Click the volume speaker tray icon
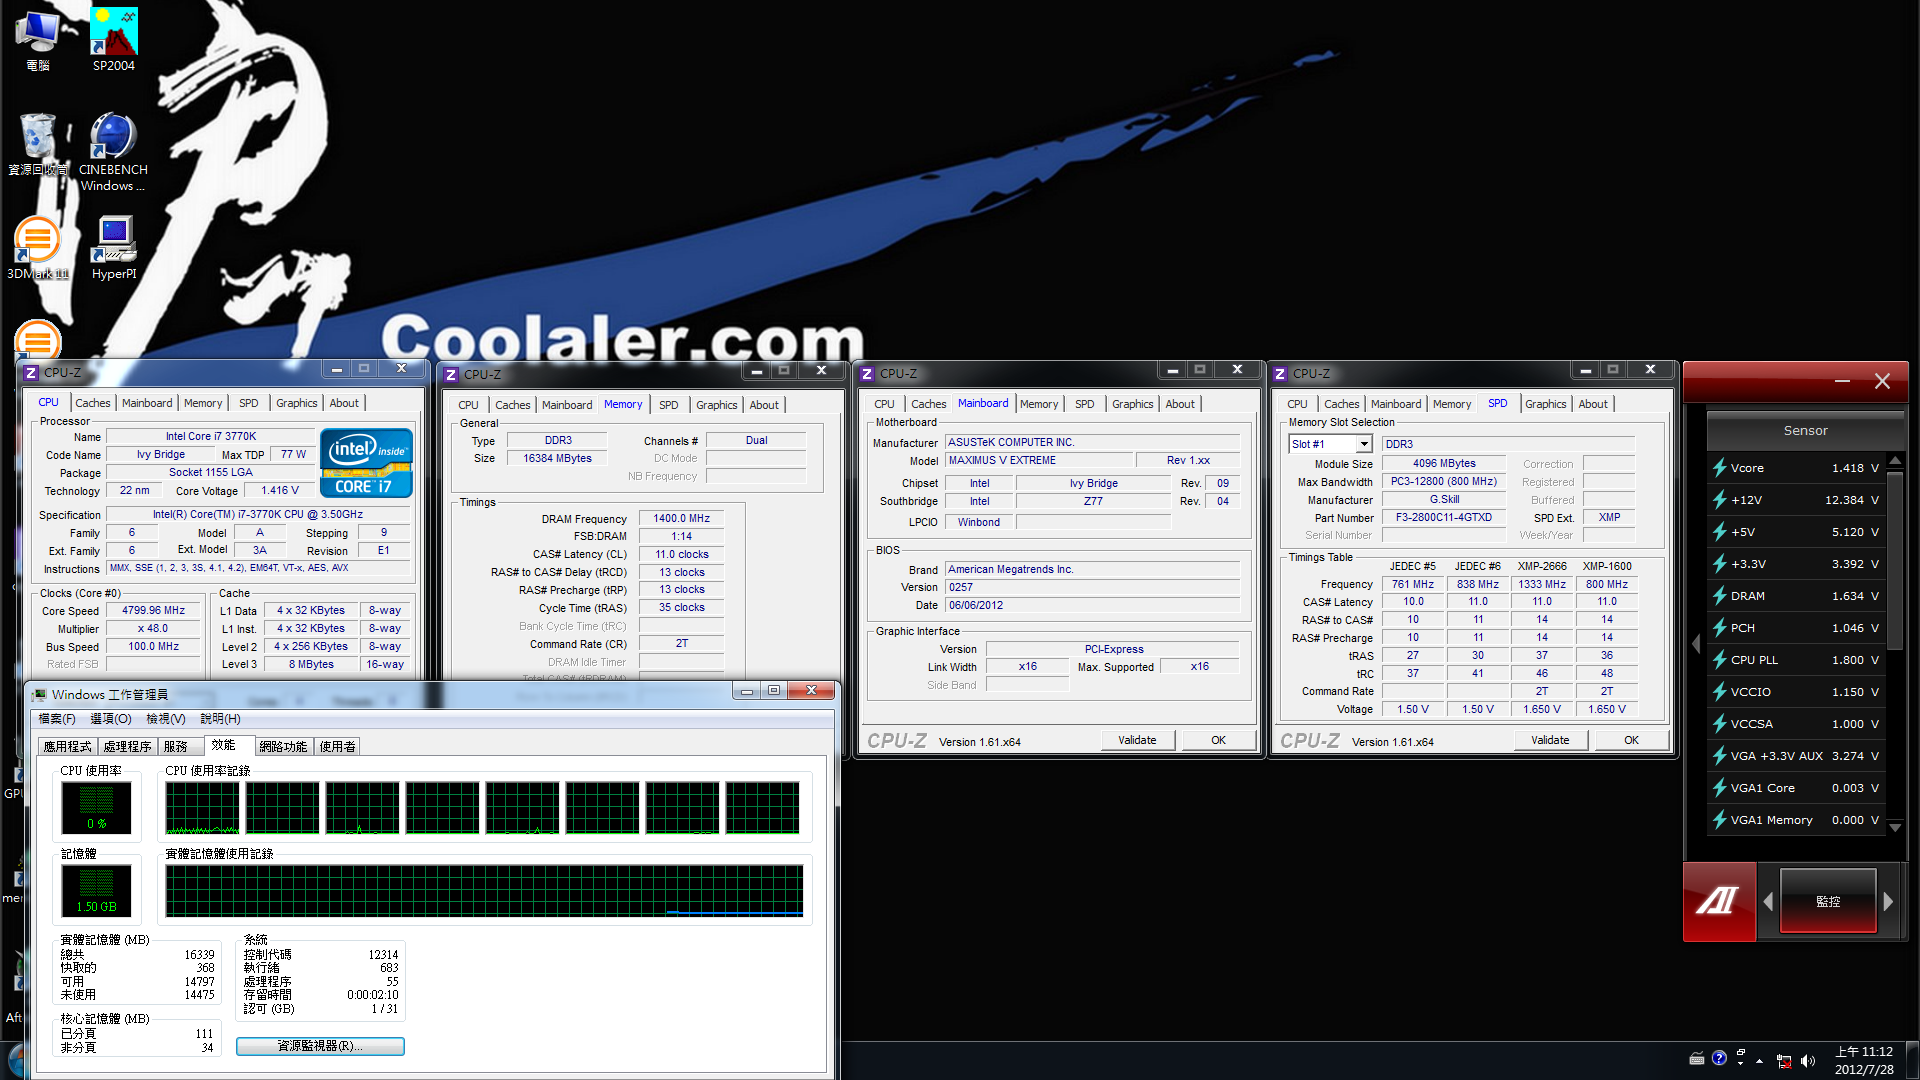 1807,1061
